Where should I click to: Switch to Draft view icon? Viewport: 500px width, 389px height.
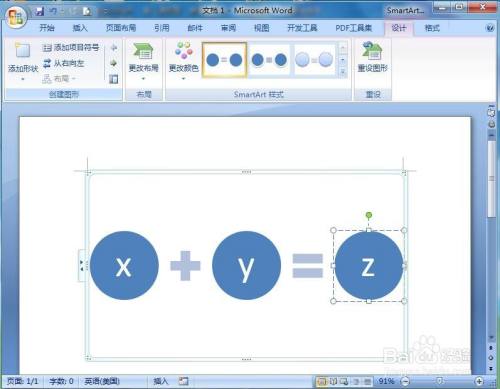367,381
